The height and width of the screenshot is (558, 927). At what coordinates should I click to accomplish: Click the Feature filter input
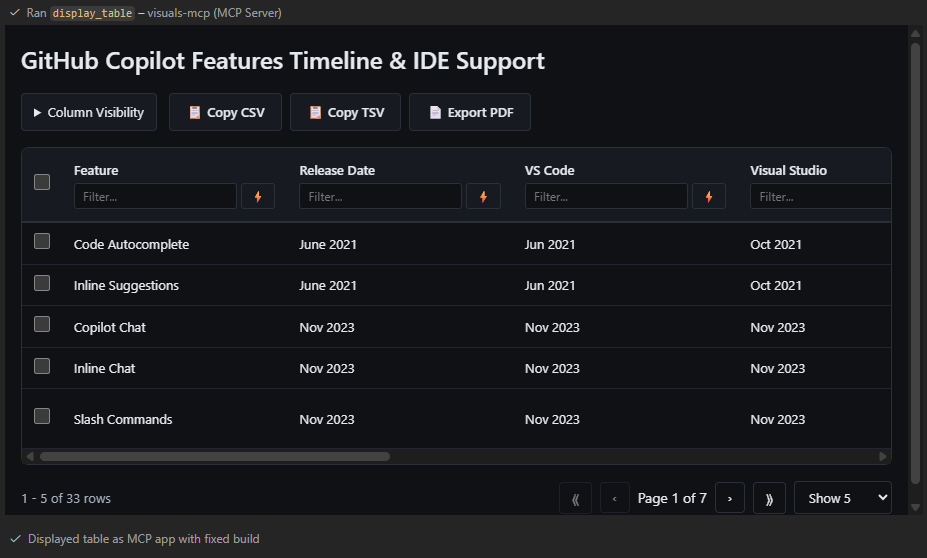coord(155,197)
